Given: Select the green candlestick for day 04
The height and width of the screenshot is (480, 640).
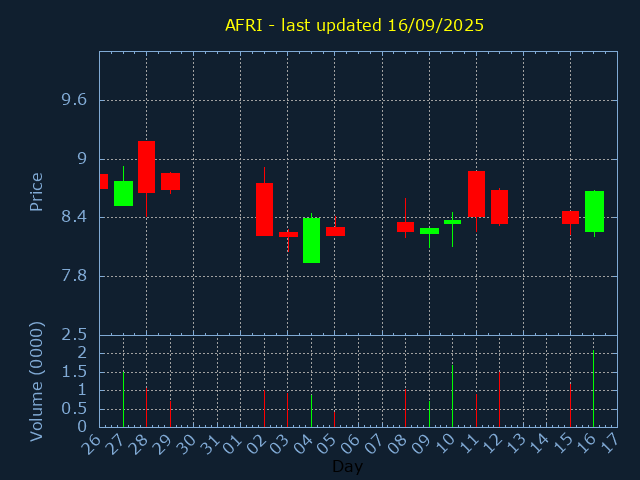Looking at the screenshot, I should pyautogui.click(x=311, y=240).
